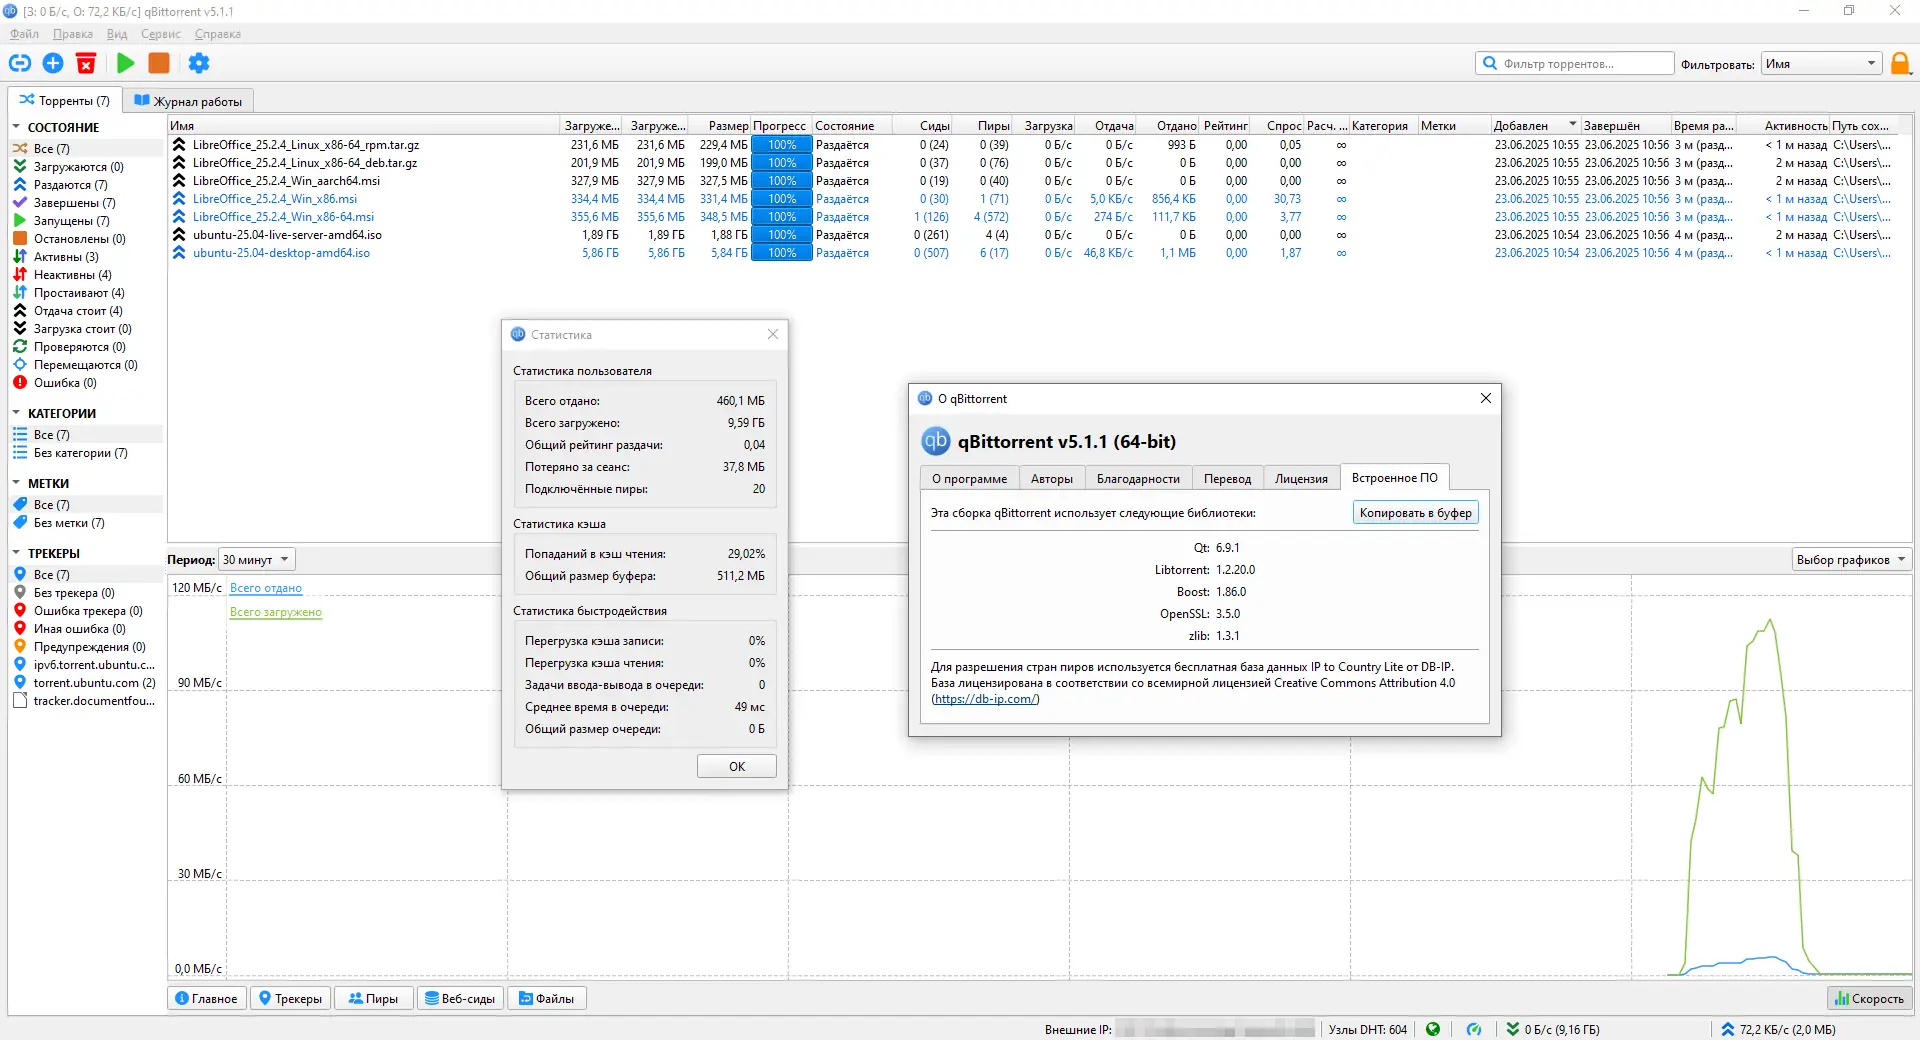The image size is (1920, 1040).
Task: Click the add torrent link icon
Action: point(20,63)
